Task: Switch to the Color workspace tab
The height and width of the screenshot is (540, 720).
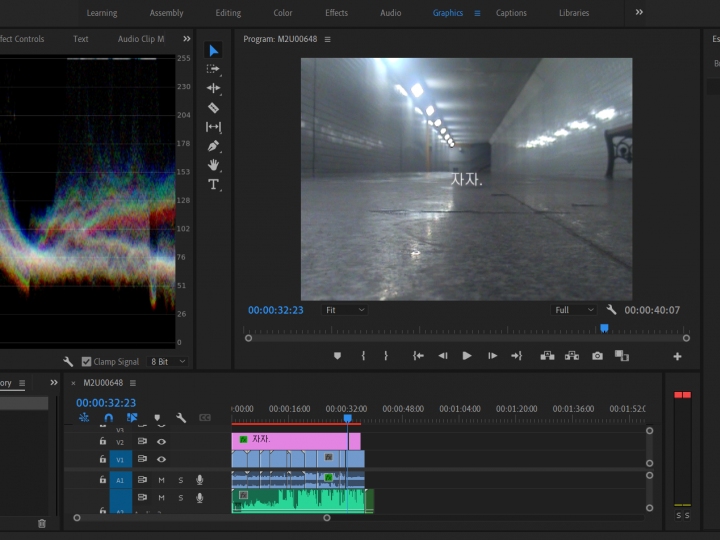Action: [x=283, y=13]
